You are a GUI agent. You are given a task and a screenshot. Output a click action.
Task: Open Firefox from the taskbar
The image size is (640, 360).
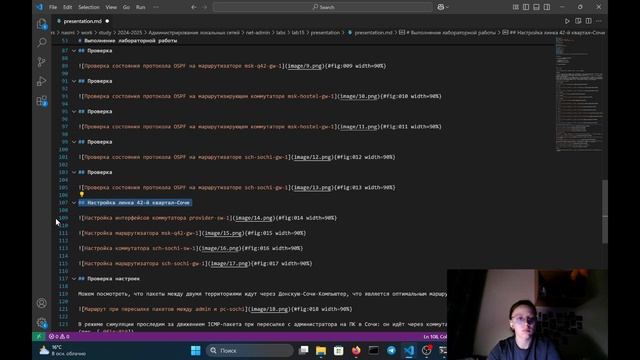[x=356, y=350]
